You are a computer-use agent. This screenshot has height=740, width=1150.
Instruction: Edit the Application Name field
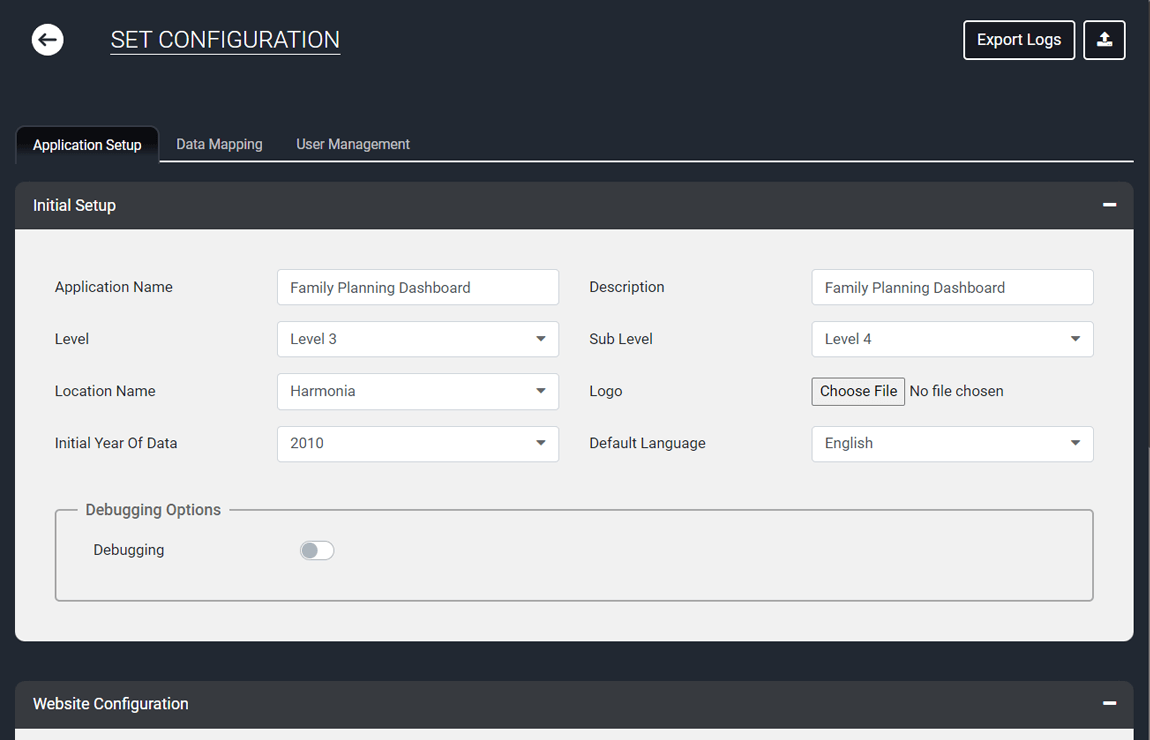[x=418, y=287]
